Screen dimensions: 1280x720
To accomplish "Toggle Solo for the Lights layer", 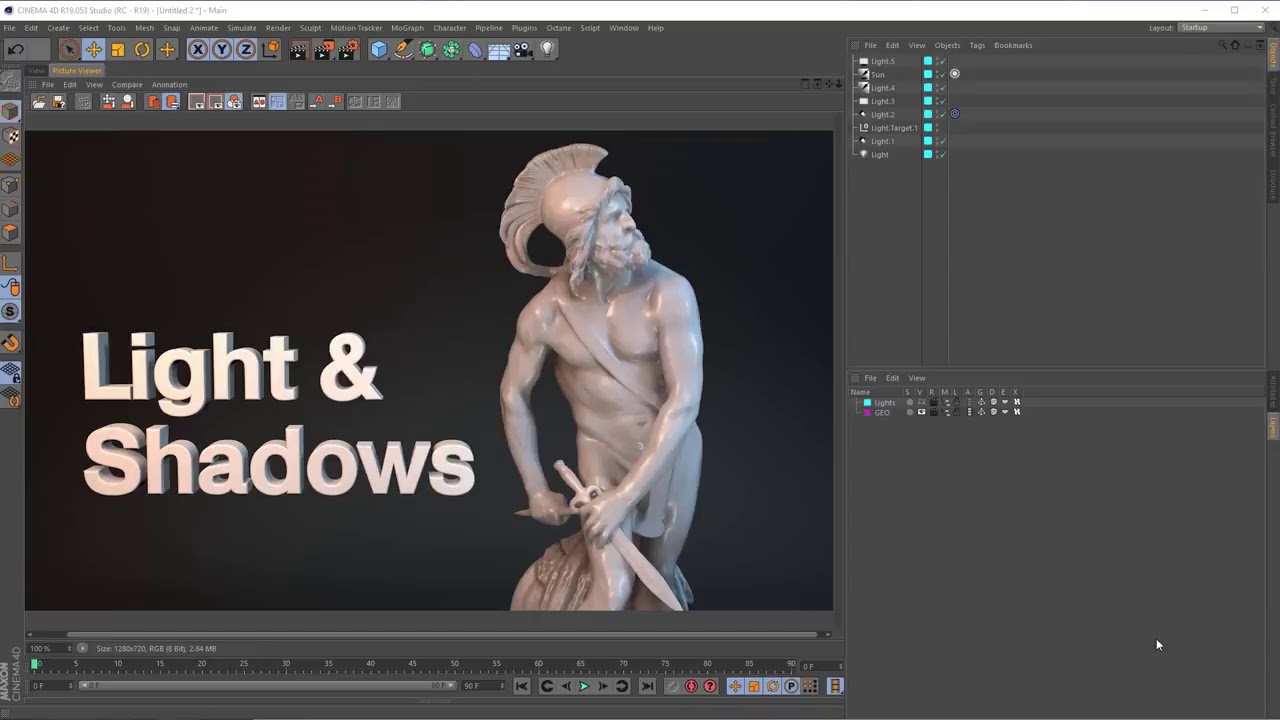I will [909, 402].
